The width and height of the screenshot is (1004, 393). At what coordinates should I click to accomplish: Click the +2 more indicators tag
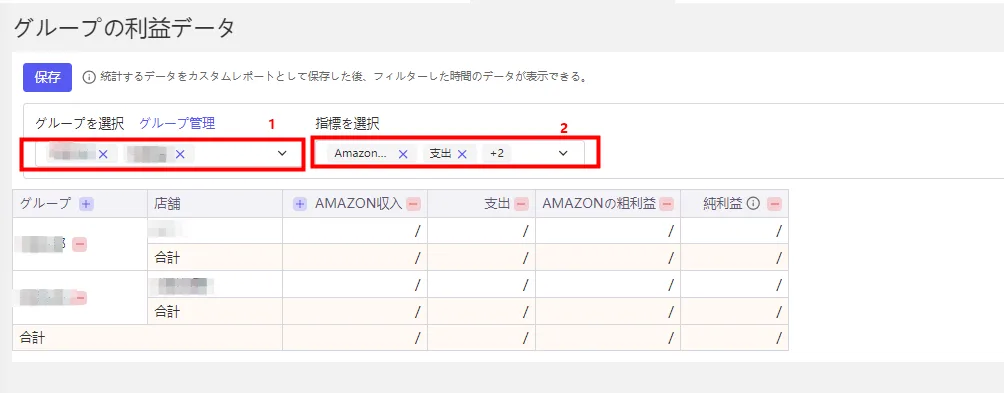(497, 153)
